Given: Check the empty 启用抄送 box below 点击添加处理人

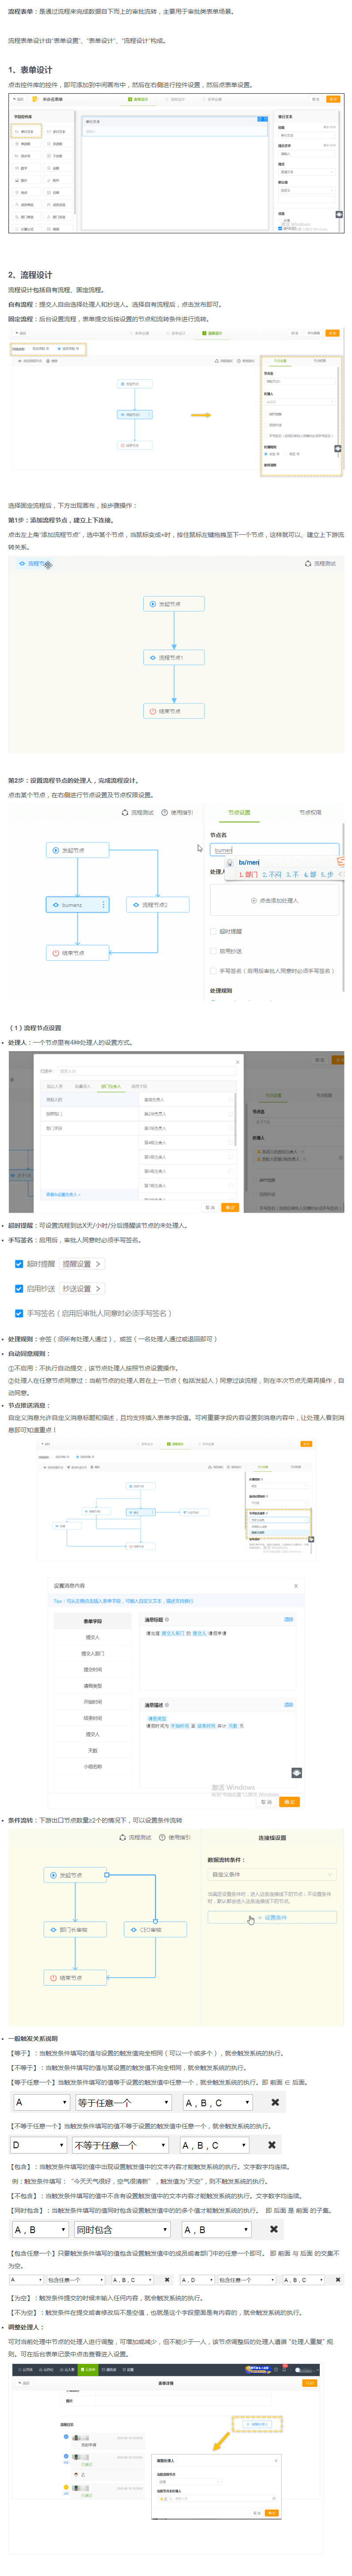Looking at the screenshot, I should point(214,950).
